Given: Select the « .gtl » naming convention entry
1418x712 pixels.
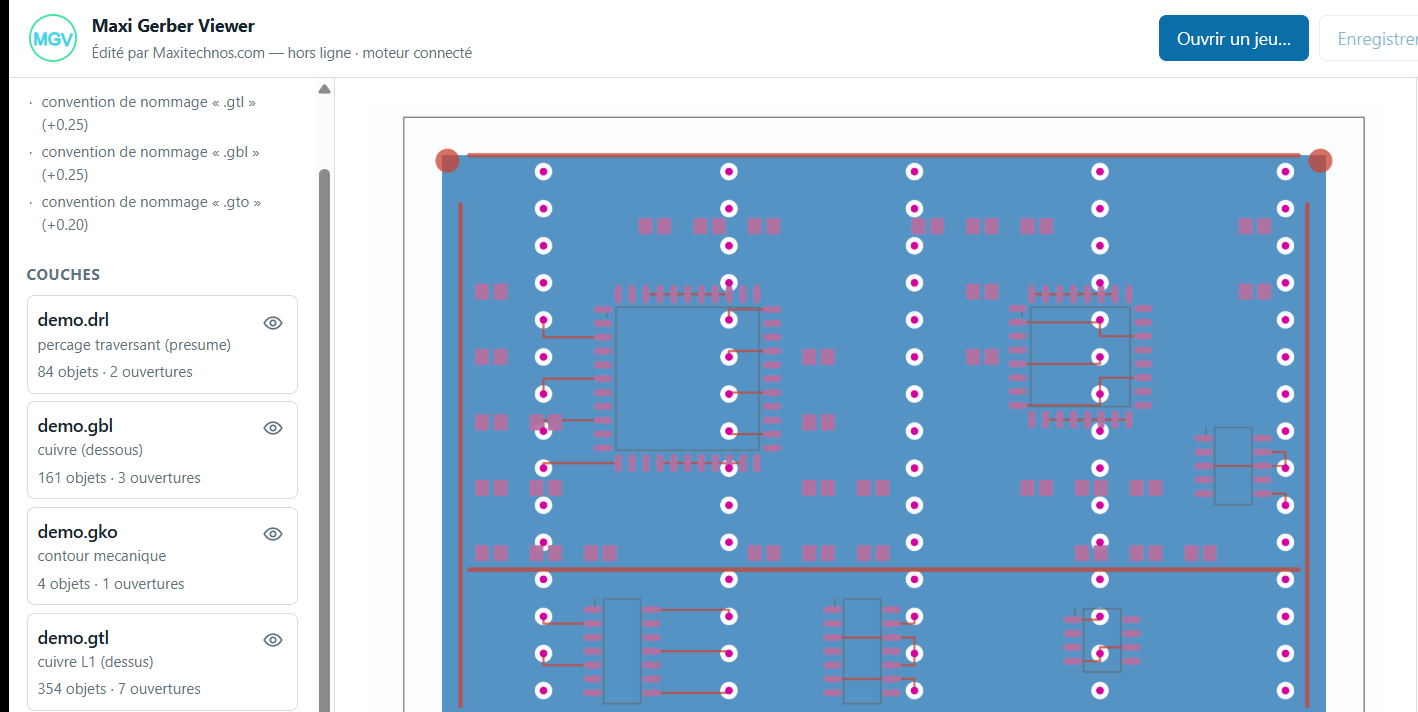Looking at the screenshot, I should click(149, 113).
